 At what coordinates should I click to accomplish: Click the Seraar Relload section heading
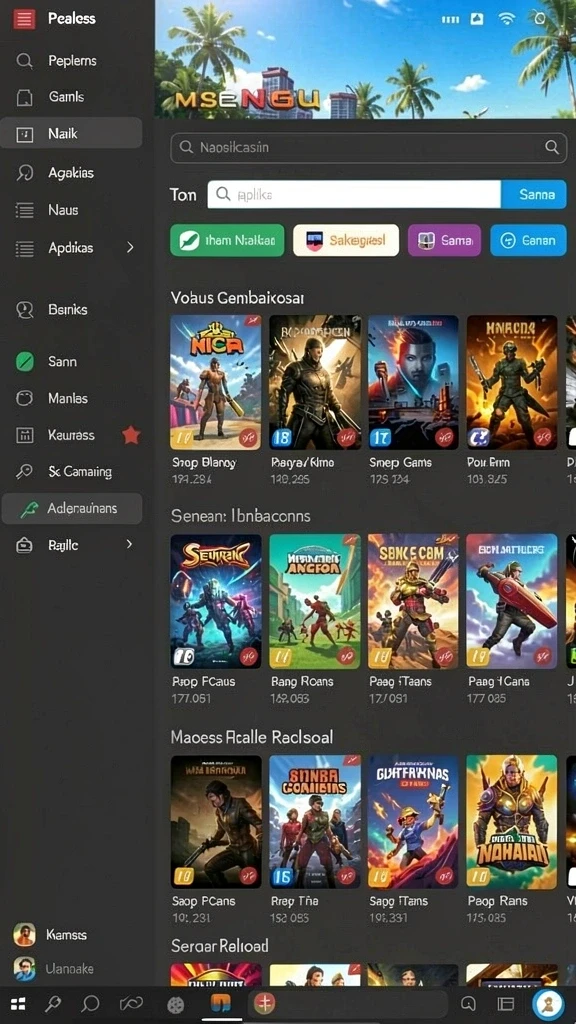tap(219, 946)
